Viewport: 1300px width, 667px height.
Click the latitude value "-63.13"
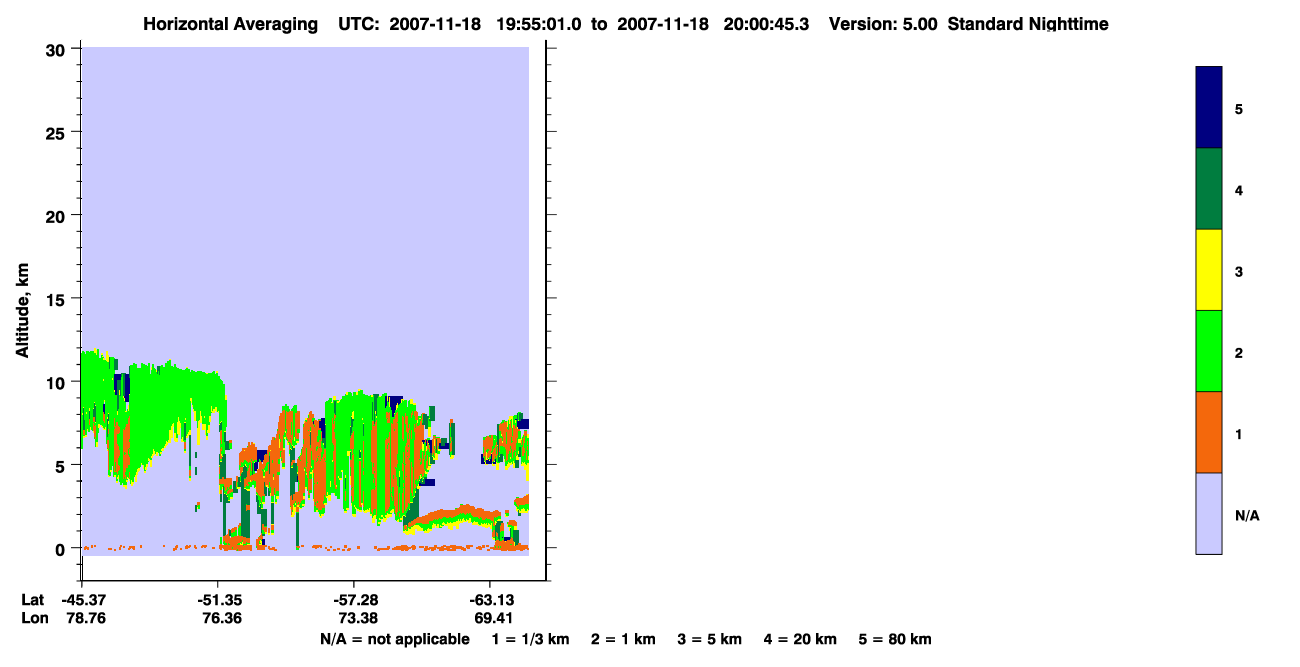pyautogui.click(x=490, y=600)
